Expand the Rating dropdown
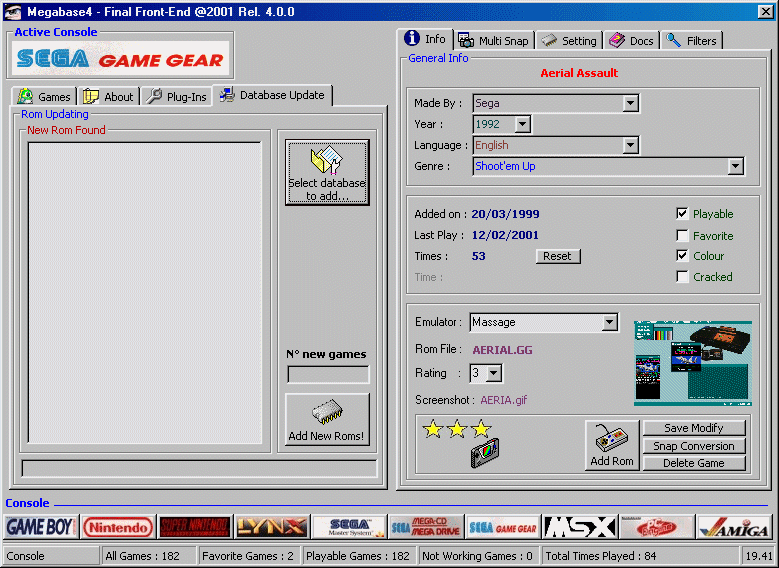Viewport: 779px width, 568px height. click(x=494, y=373)
